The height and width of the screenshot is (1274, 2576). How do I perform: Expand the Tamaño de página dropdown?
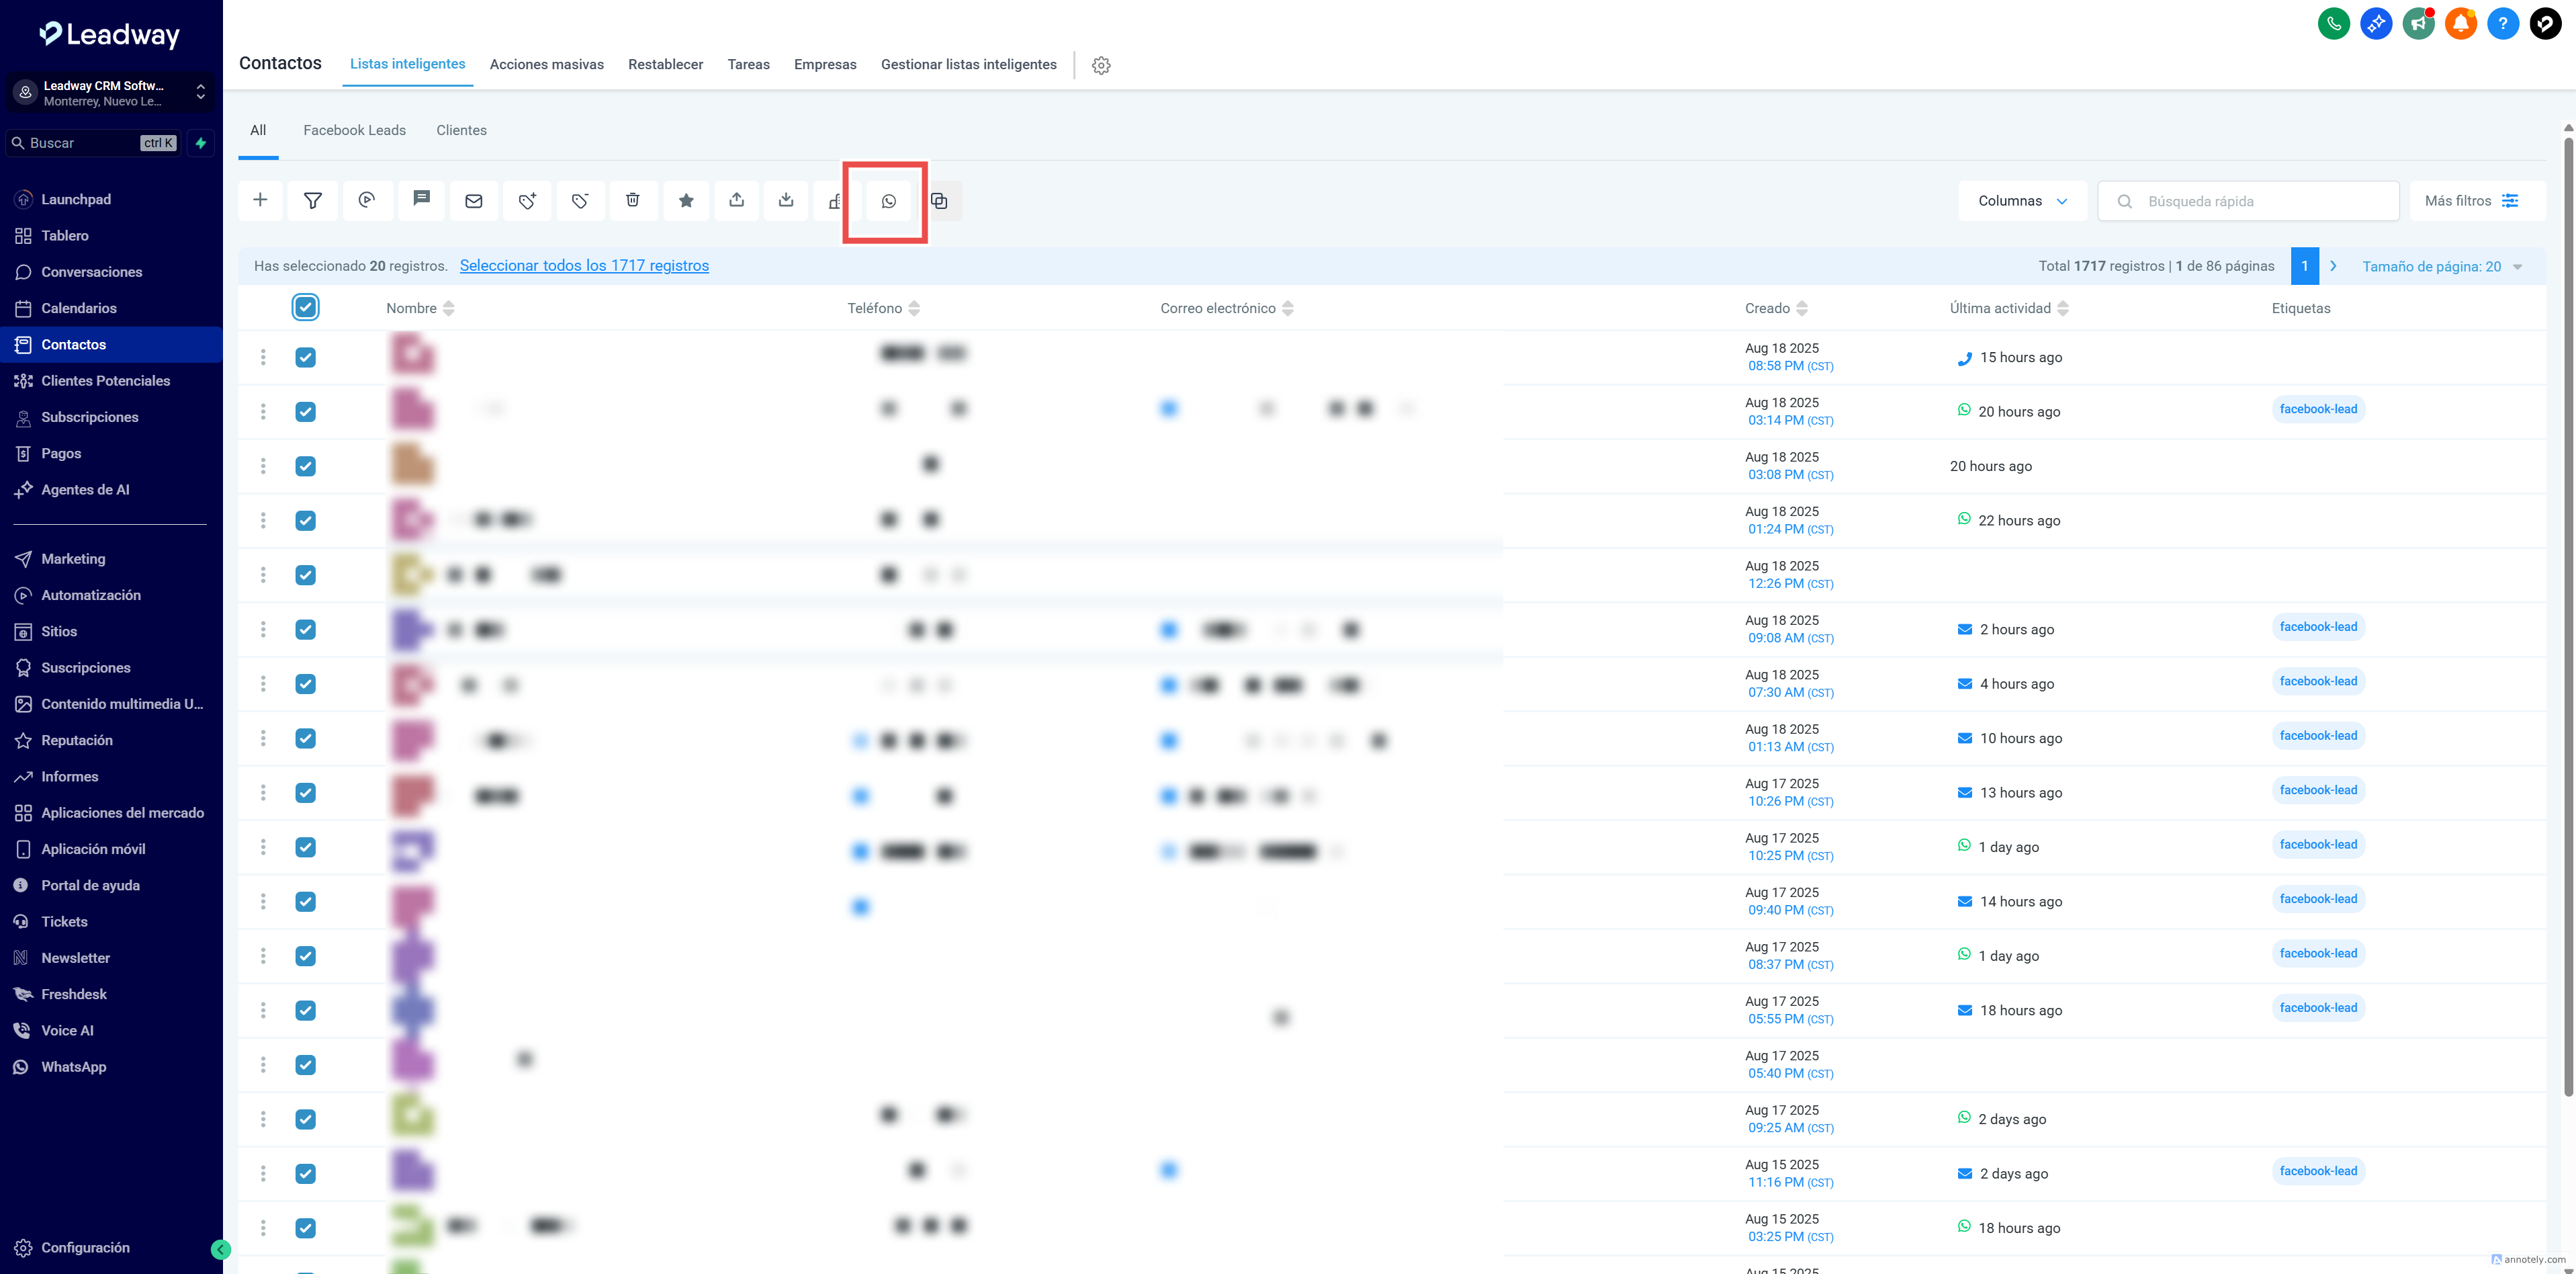[x=2442, y=266]
